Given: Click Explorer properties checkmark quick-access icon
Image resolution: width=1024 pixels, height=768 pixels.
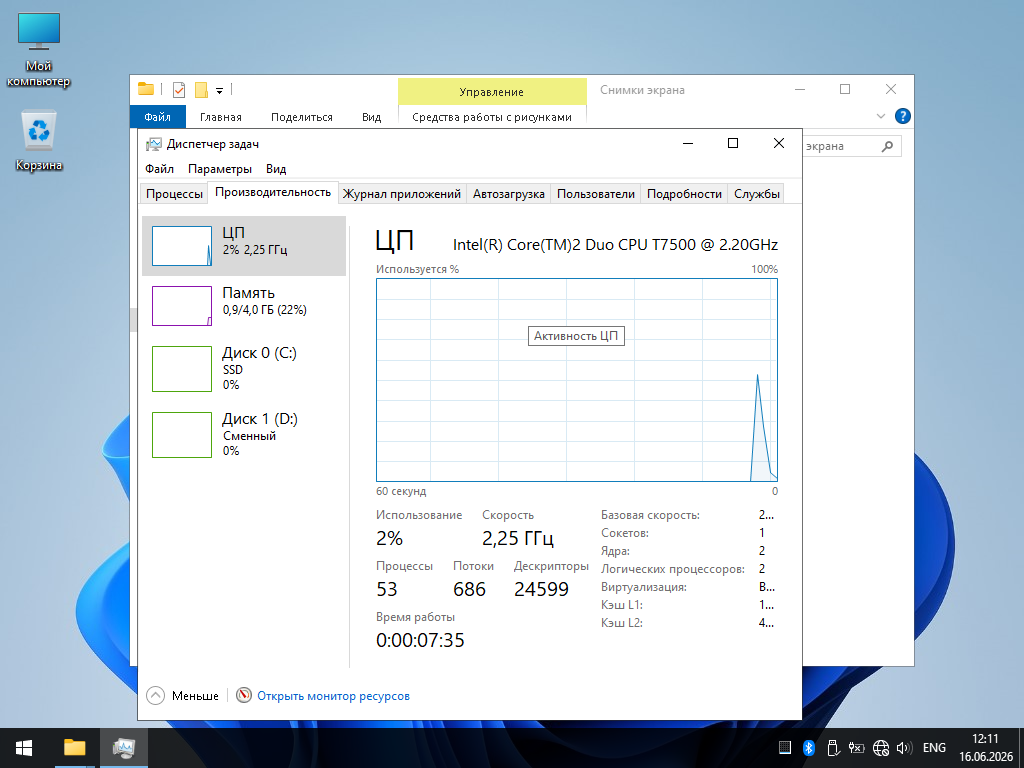Looking at the screenshot, I should (x=178, y=89).
